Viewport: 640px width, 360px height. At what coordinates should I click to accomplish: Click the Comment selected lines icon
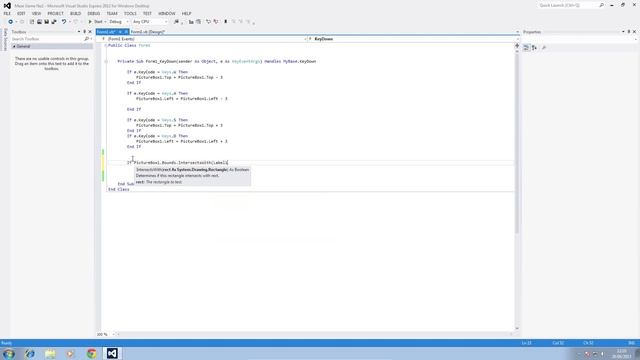(x=191, y=22)
